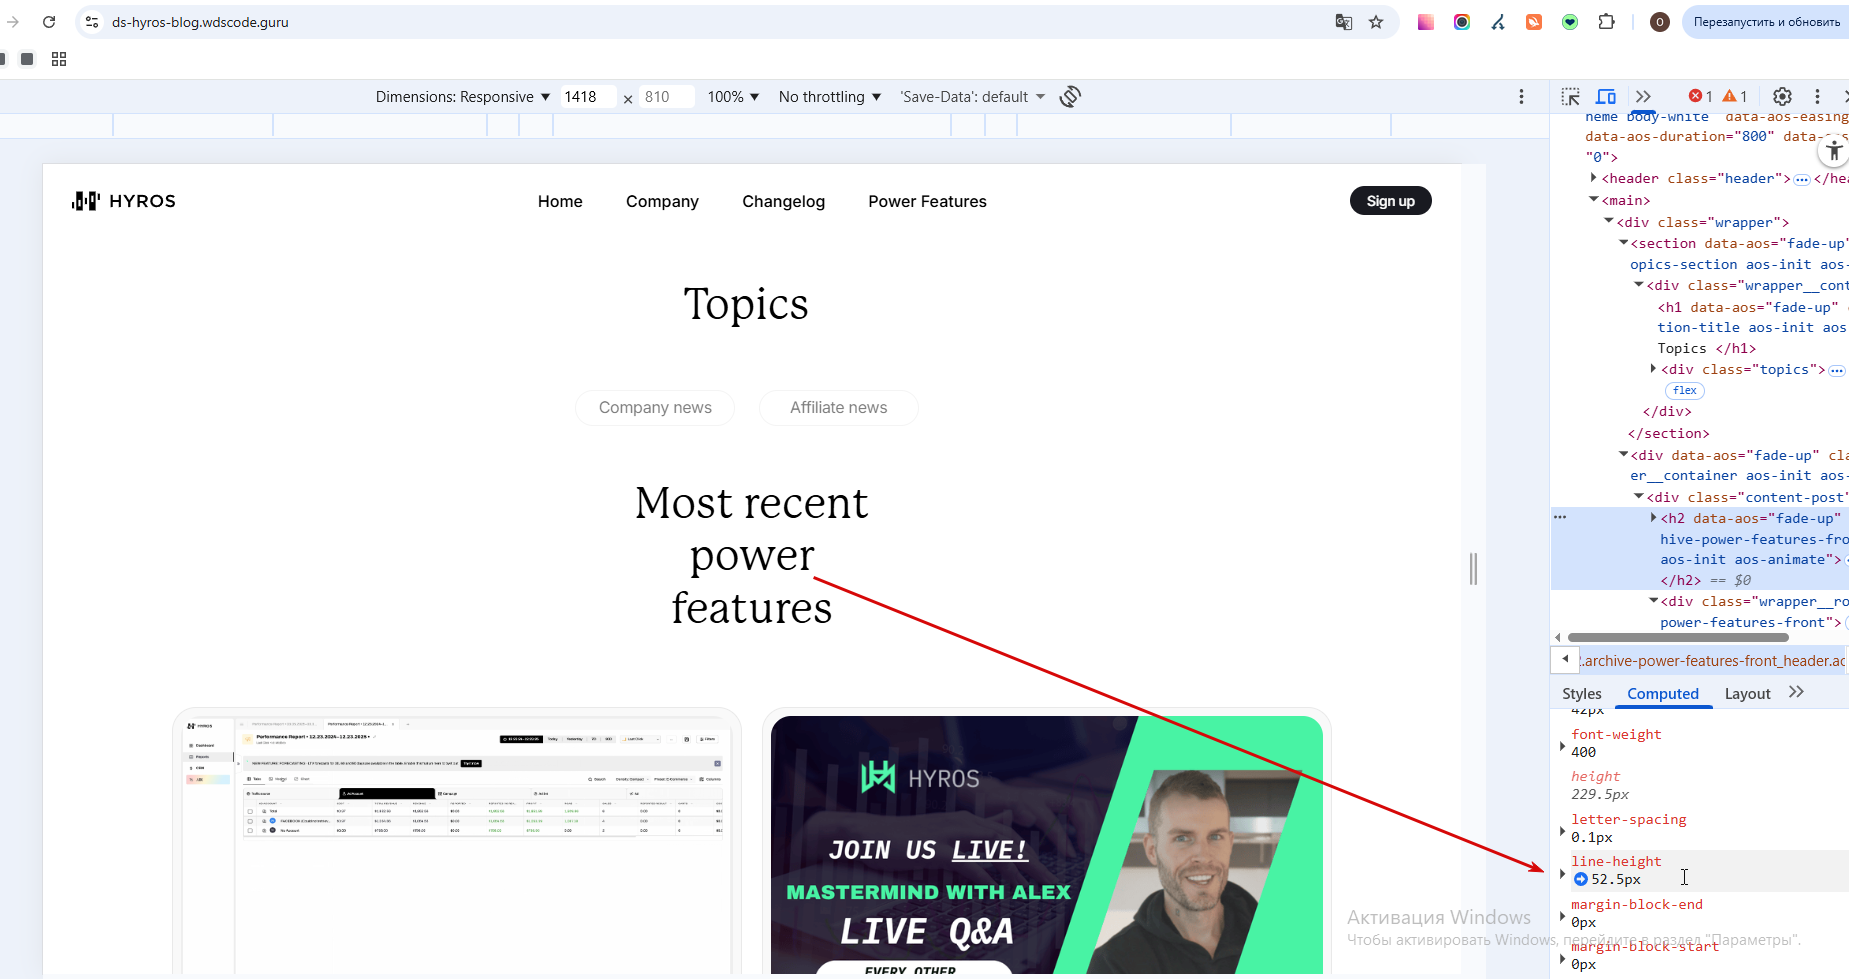Open the Extensions puzzle piece menu

point(1607,21)
